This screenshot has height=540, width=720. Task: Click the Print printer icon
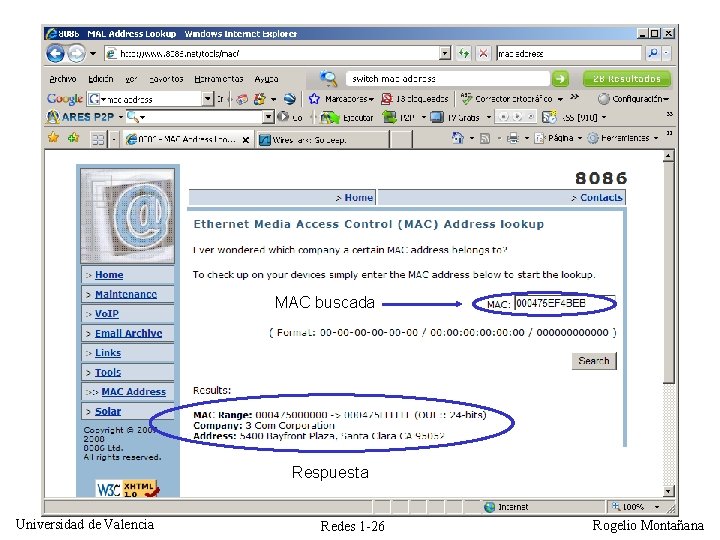tap(512, 138)
